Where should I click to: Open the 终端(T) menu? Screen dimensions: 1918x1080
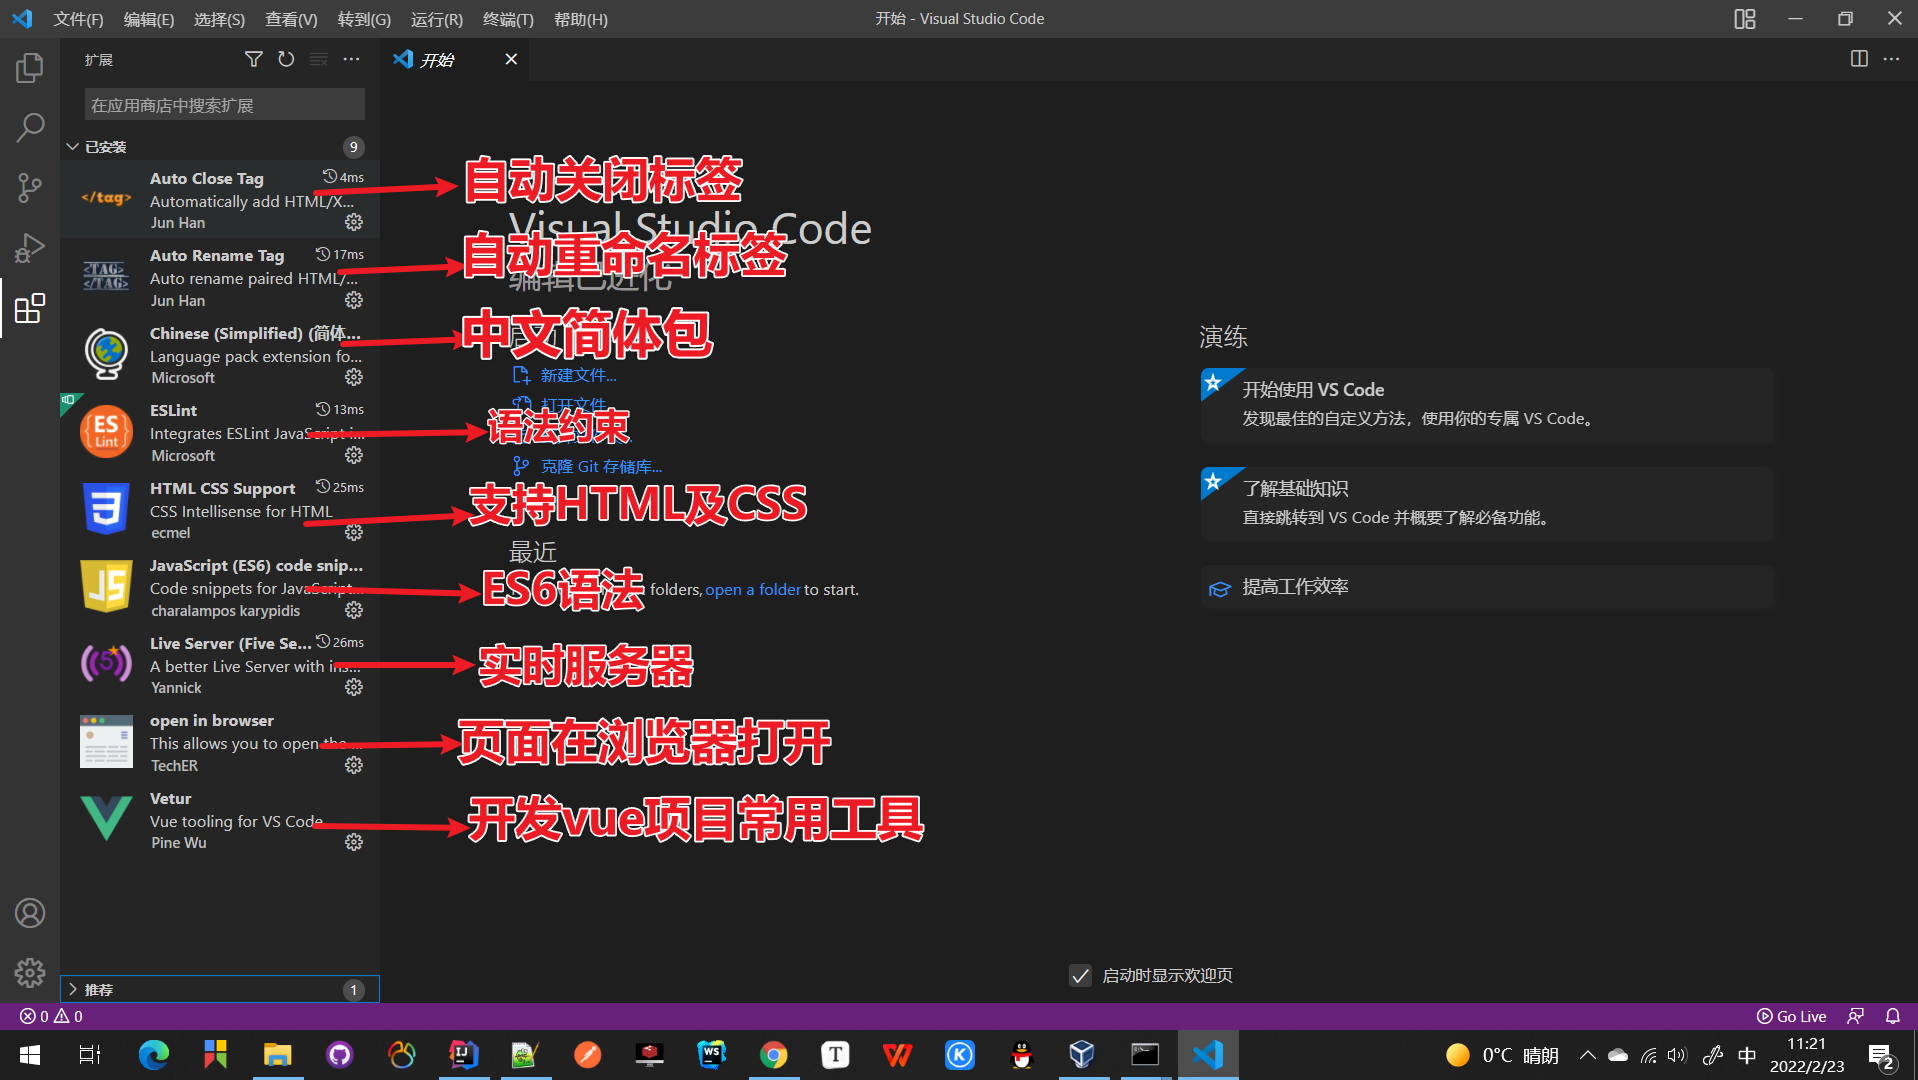pyautogui.click(x=507, y=19)
